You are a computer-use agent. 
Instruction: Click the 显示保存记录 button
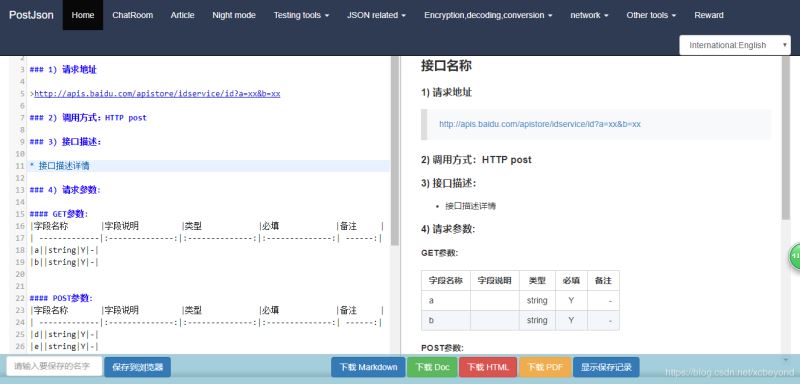pos(606,367)
